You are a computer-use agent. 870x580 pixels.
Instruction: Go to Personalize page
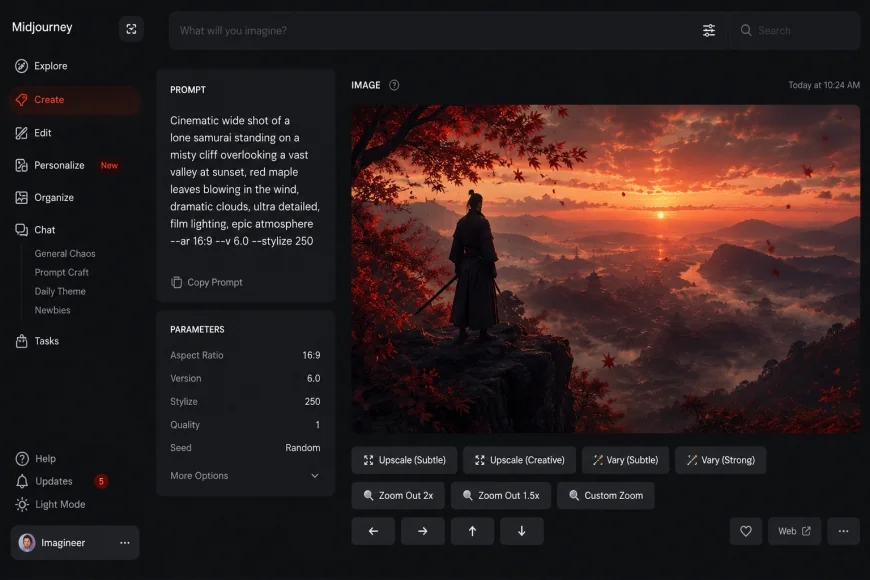50,165
